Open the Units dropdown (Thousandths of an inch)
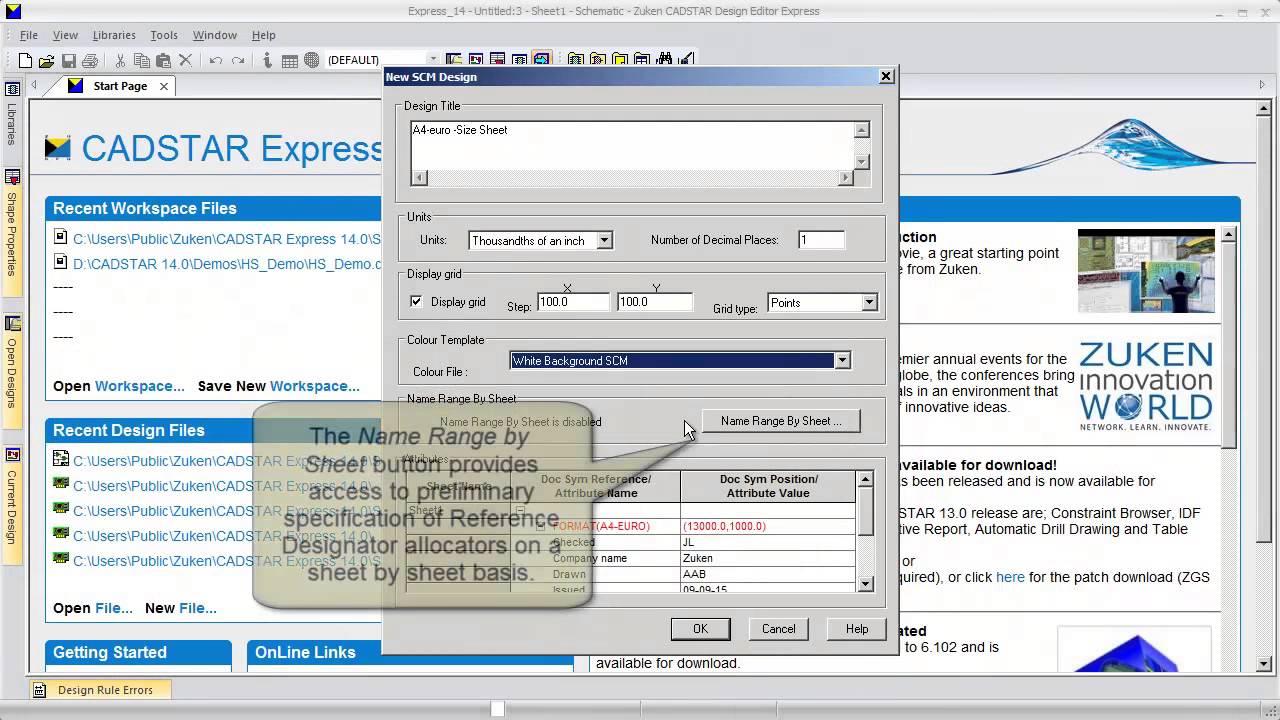Image resolution: width=1280 pixels, height=720 pixels. point(604,240)
